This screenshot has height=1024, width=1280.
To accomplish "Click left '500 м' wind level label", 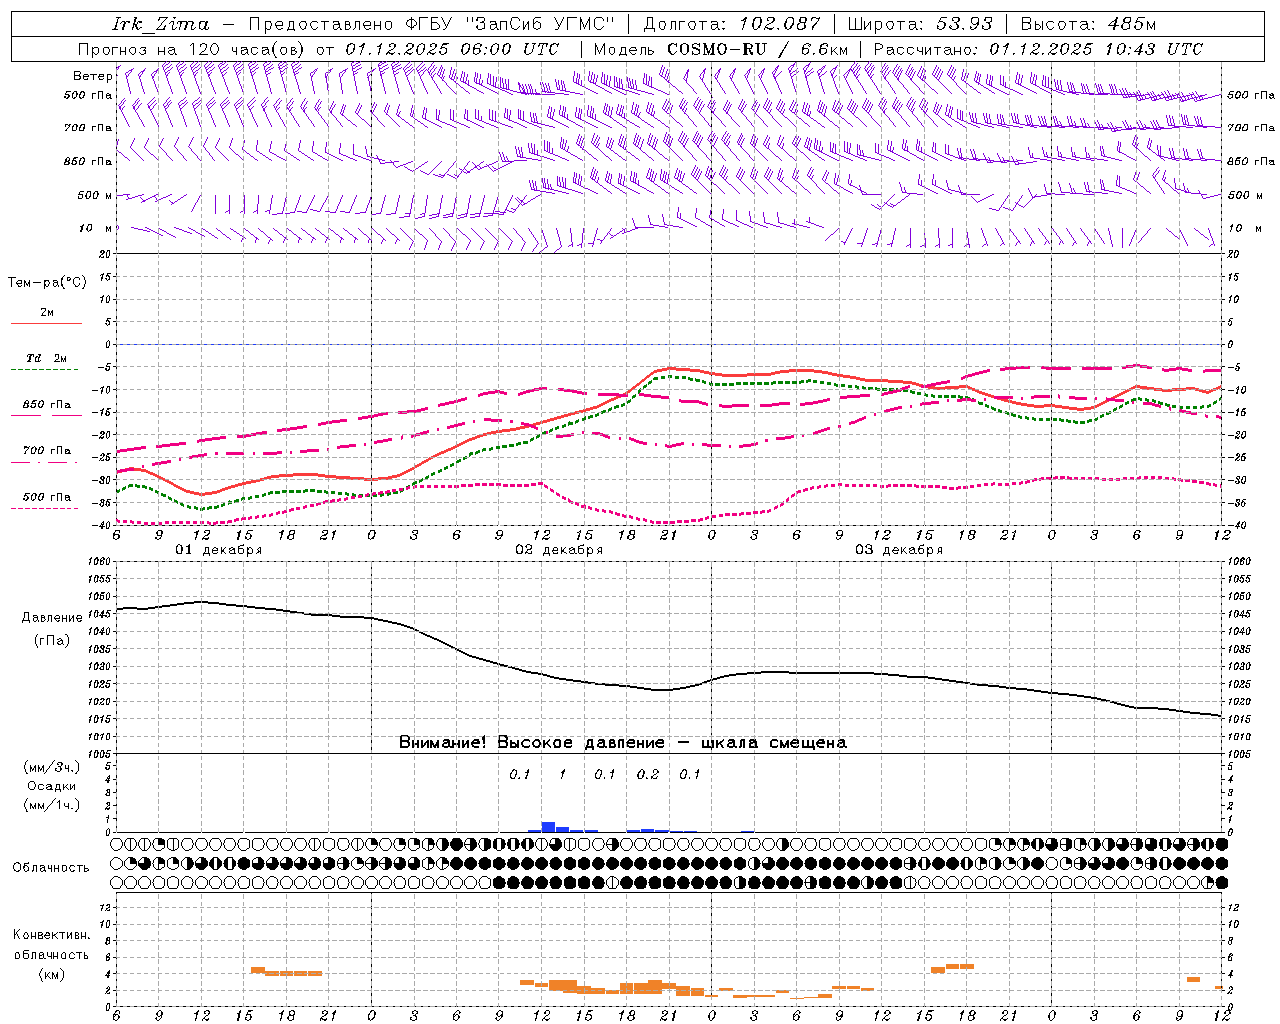I will [95, 195].
